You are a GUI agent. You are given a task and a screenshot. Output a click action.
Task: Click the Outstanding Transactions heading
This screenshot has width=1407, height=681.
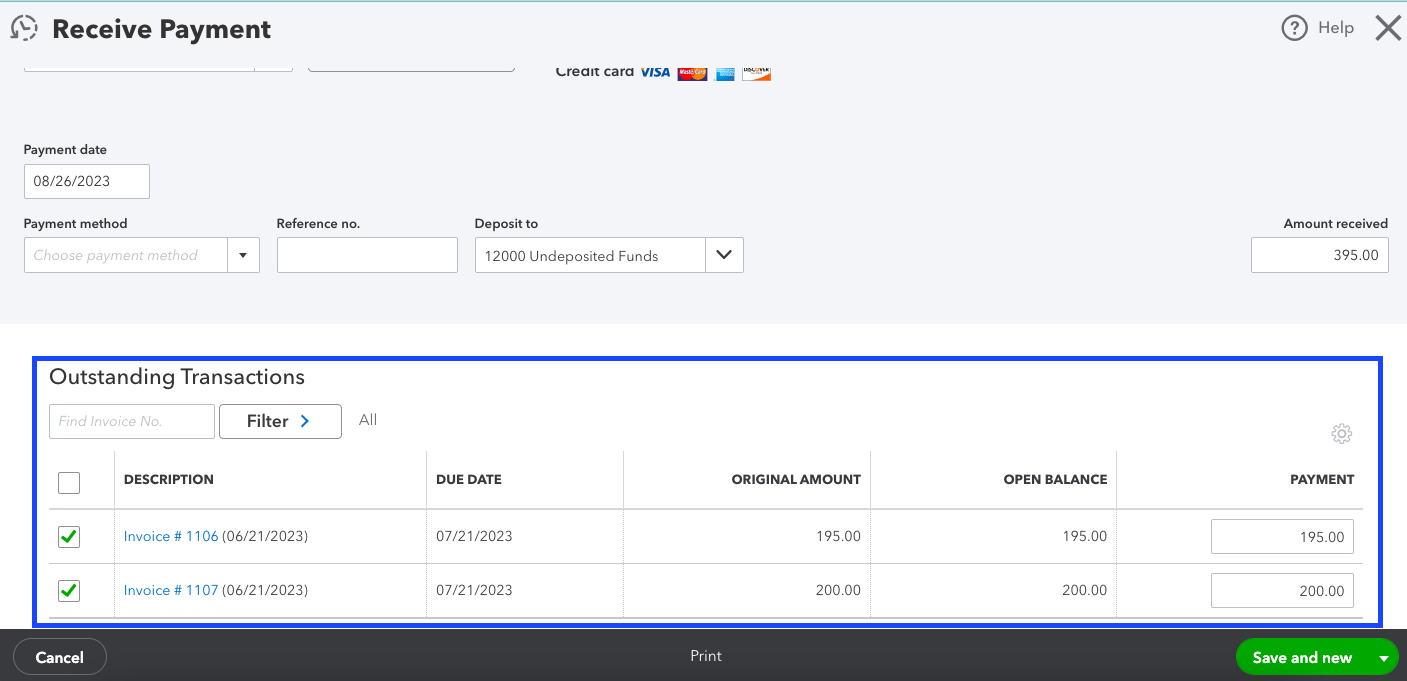[177, 377]
